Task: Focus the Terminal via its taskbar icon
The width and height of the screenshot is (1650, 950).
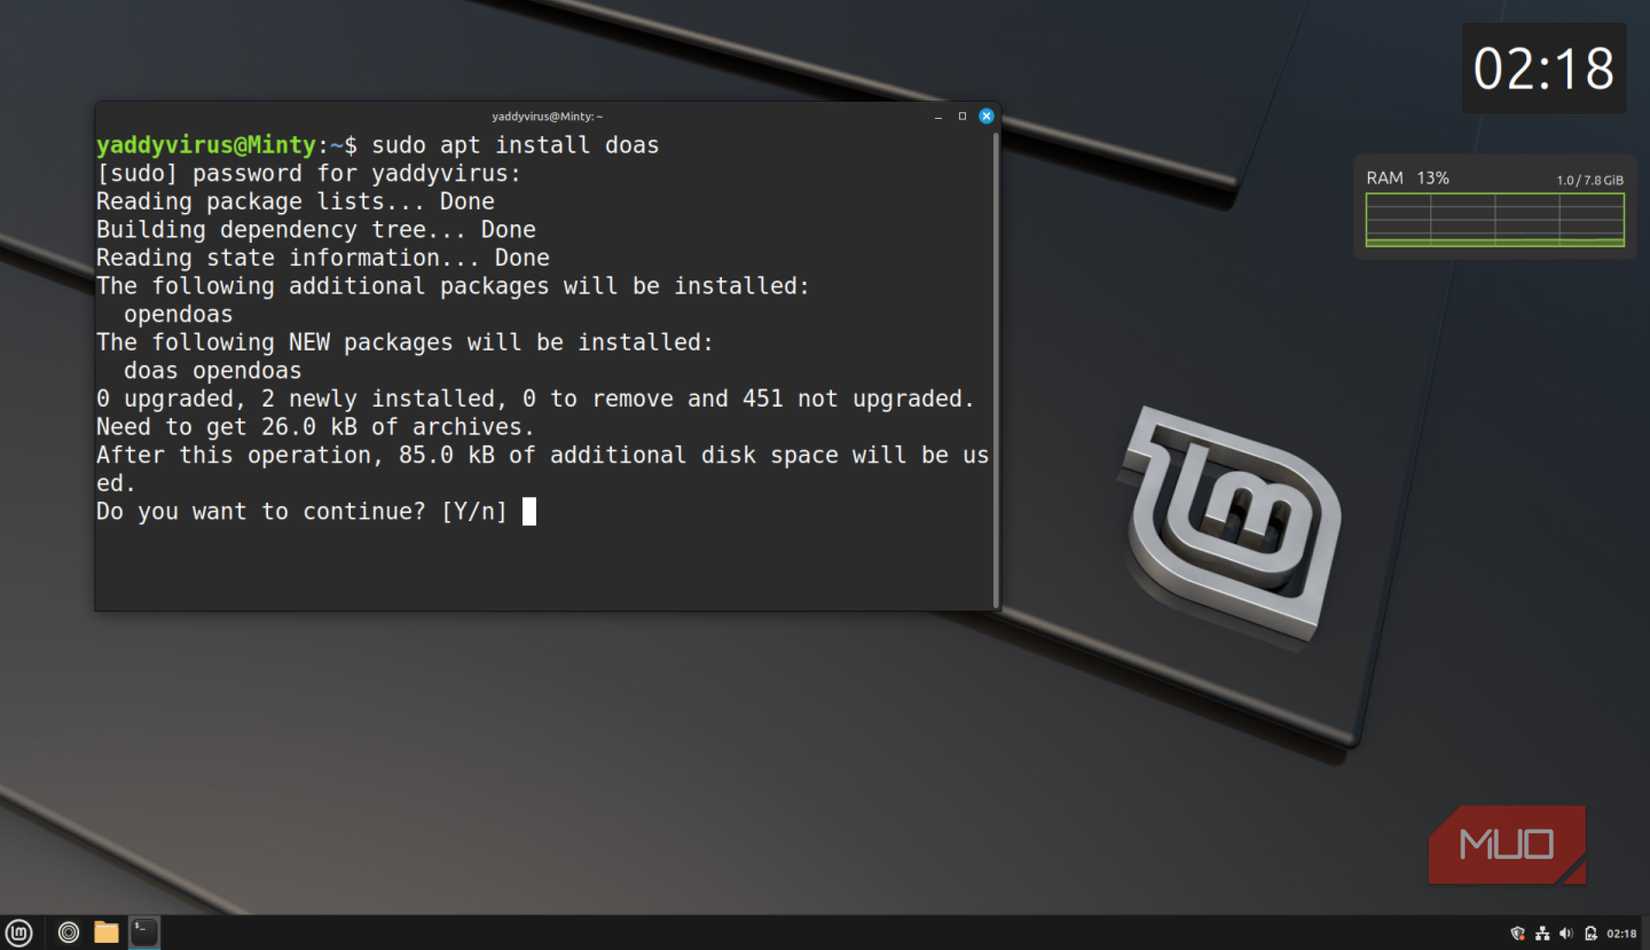Action: point(143,932)
